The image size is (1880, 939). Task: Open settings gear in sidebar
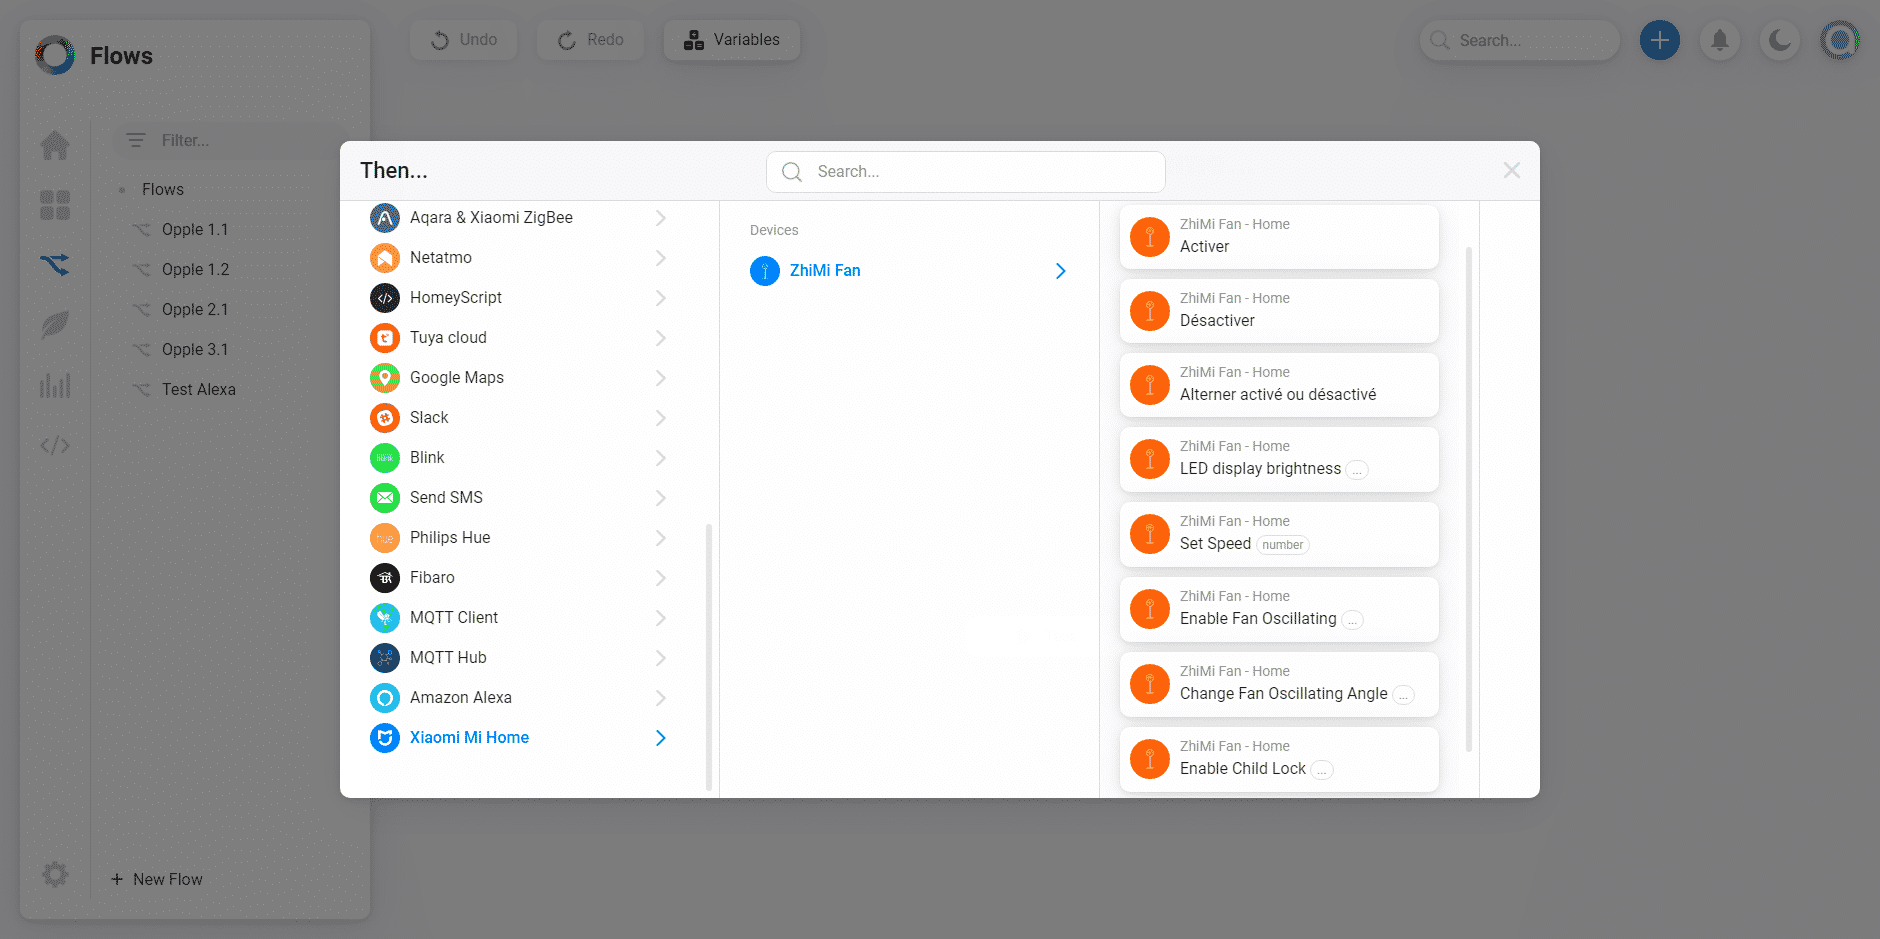(55, 875)
